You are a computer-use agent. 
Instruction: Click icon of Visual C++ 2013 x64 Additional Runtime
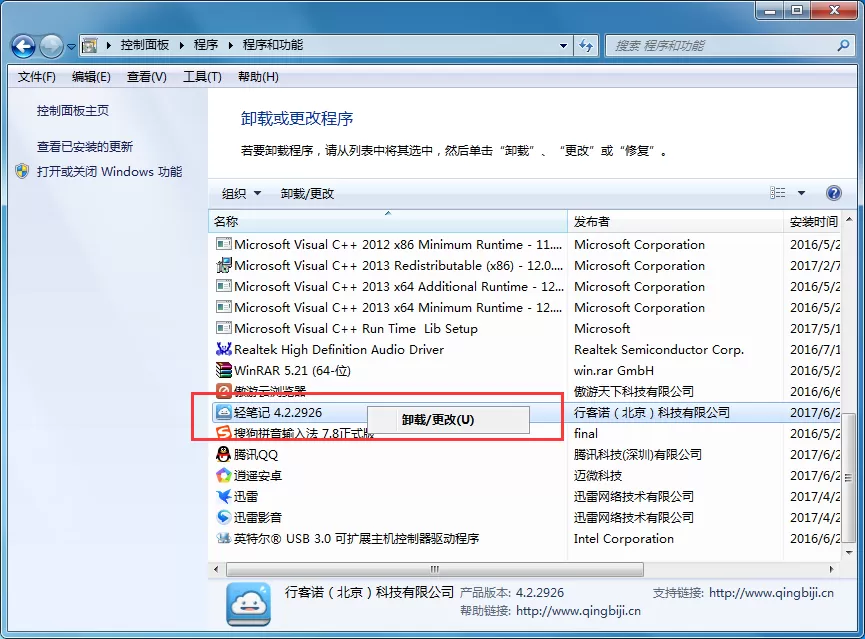pyautogui.click(x=223, y=286)
